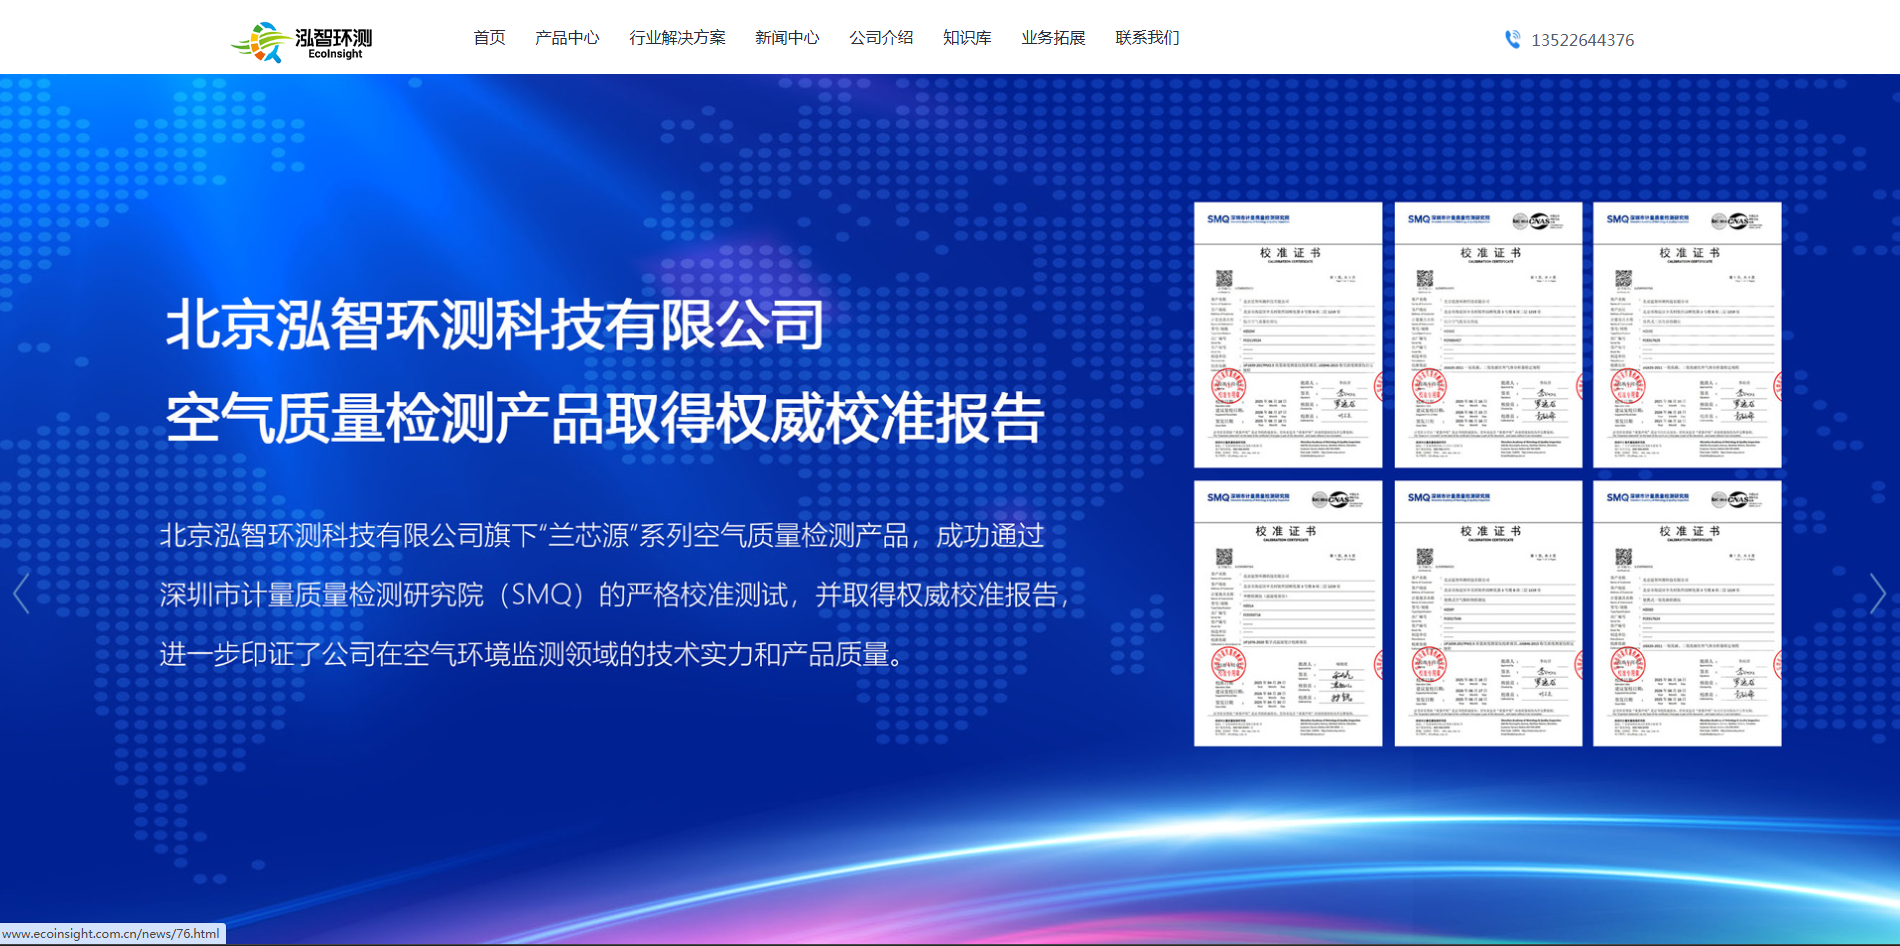The height and width of the screenshot is (946, 1900).
Task: Open the 行业解决方案 menu
Action: (677, 38)
